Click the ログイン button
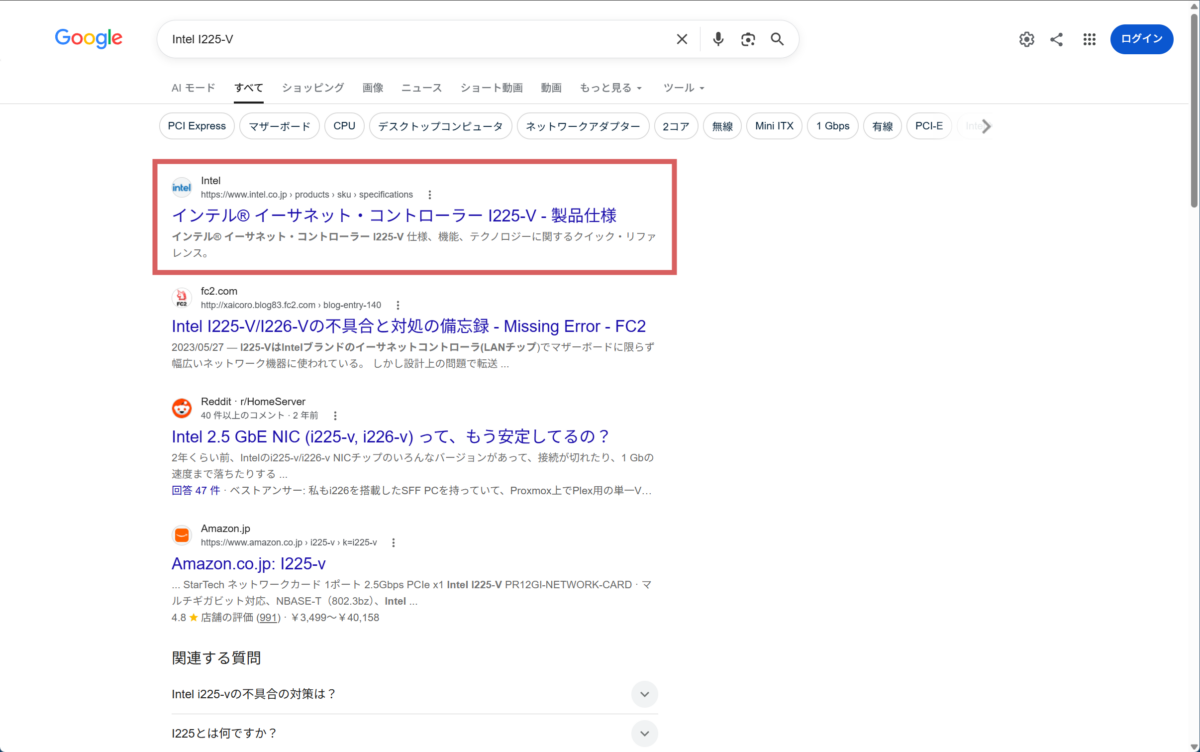 (1142, 39)
